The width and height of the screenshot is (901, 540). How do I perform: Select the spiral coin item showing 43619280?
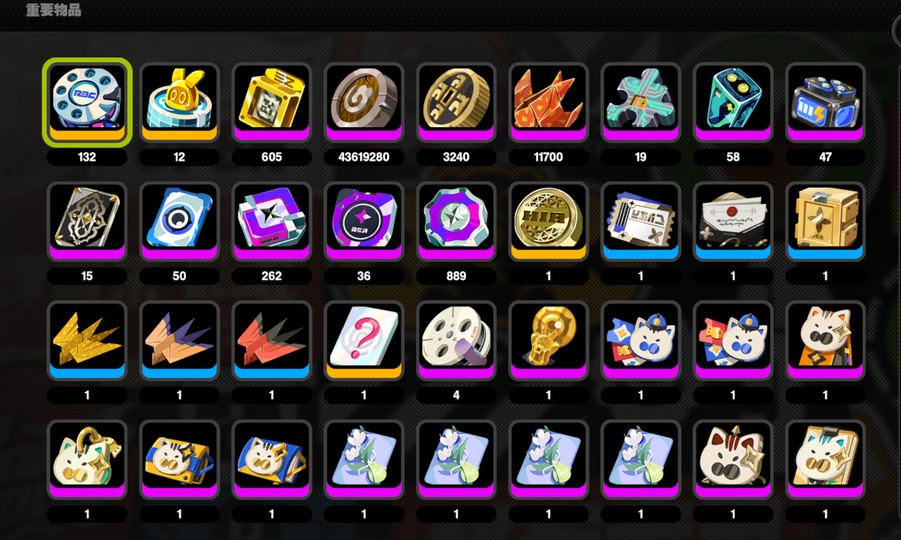(x=364, y=102)
